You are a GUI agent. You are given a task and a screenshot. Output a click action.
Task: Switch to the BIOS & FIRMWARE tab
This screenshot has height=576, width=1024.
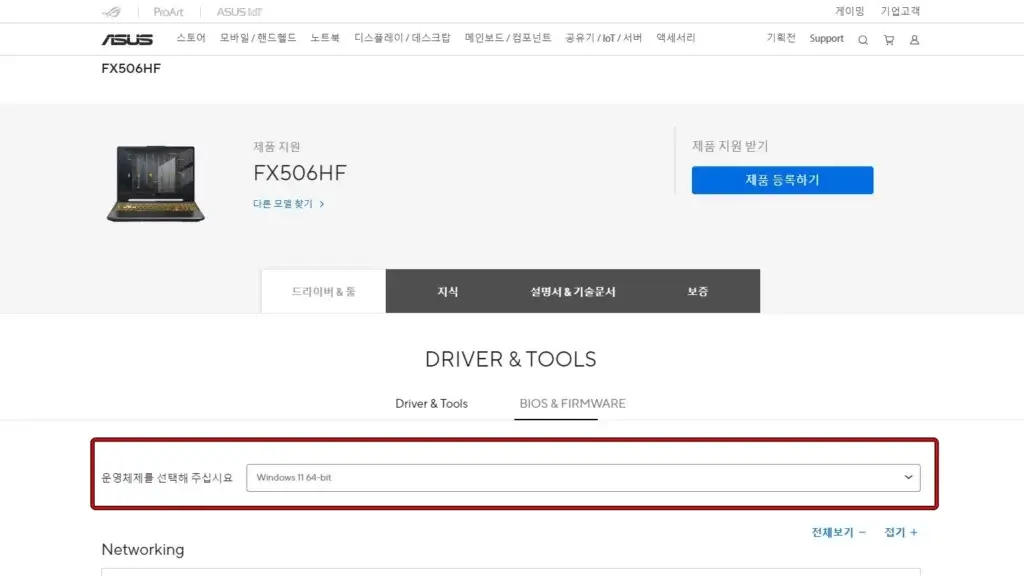pyautogui.click(x=571, y=404)
